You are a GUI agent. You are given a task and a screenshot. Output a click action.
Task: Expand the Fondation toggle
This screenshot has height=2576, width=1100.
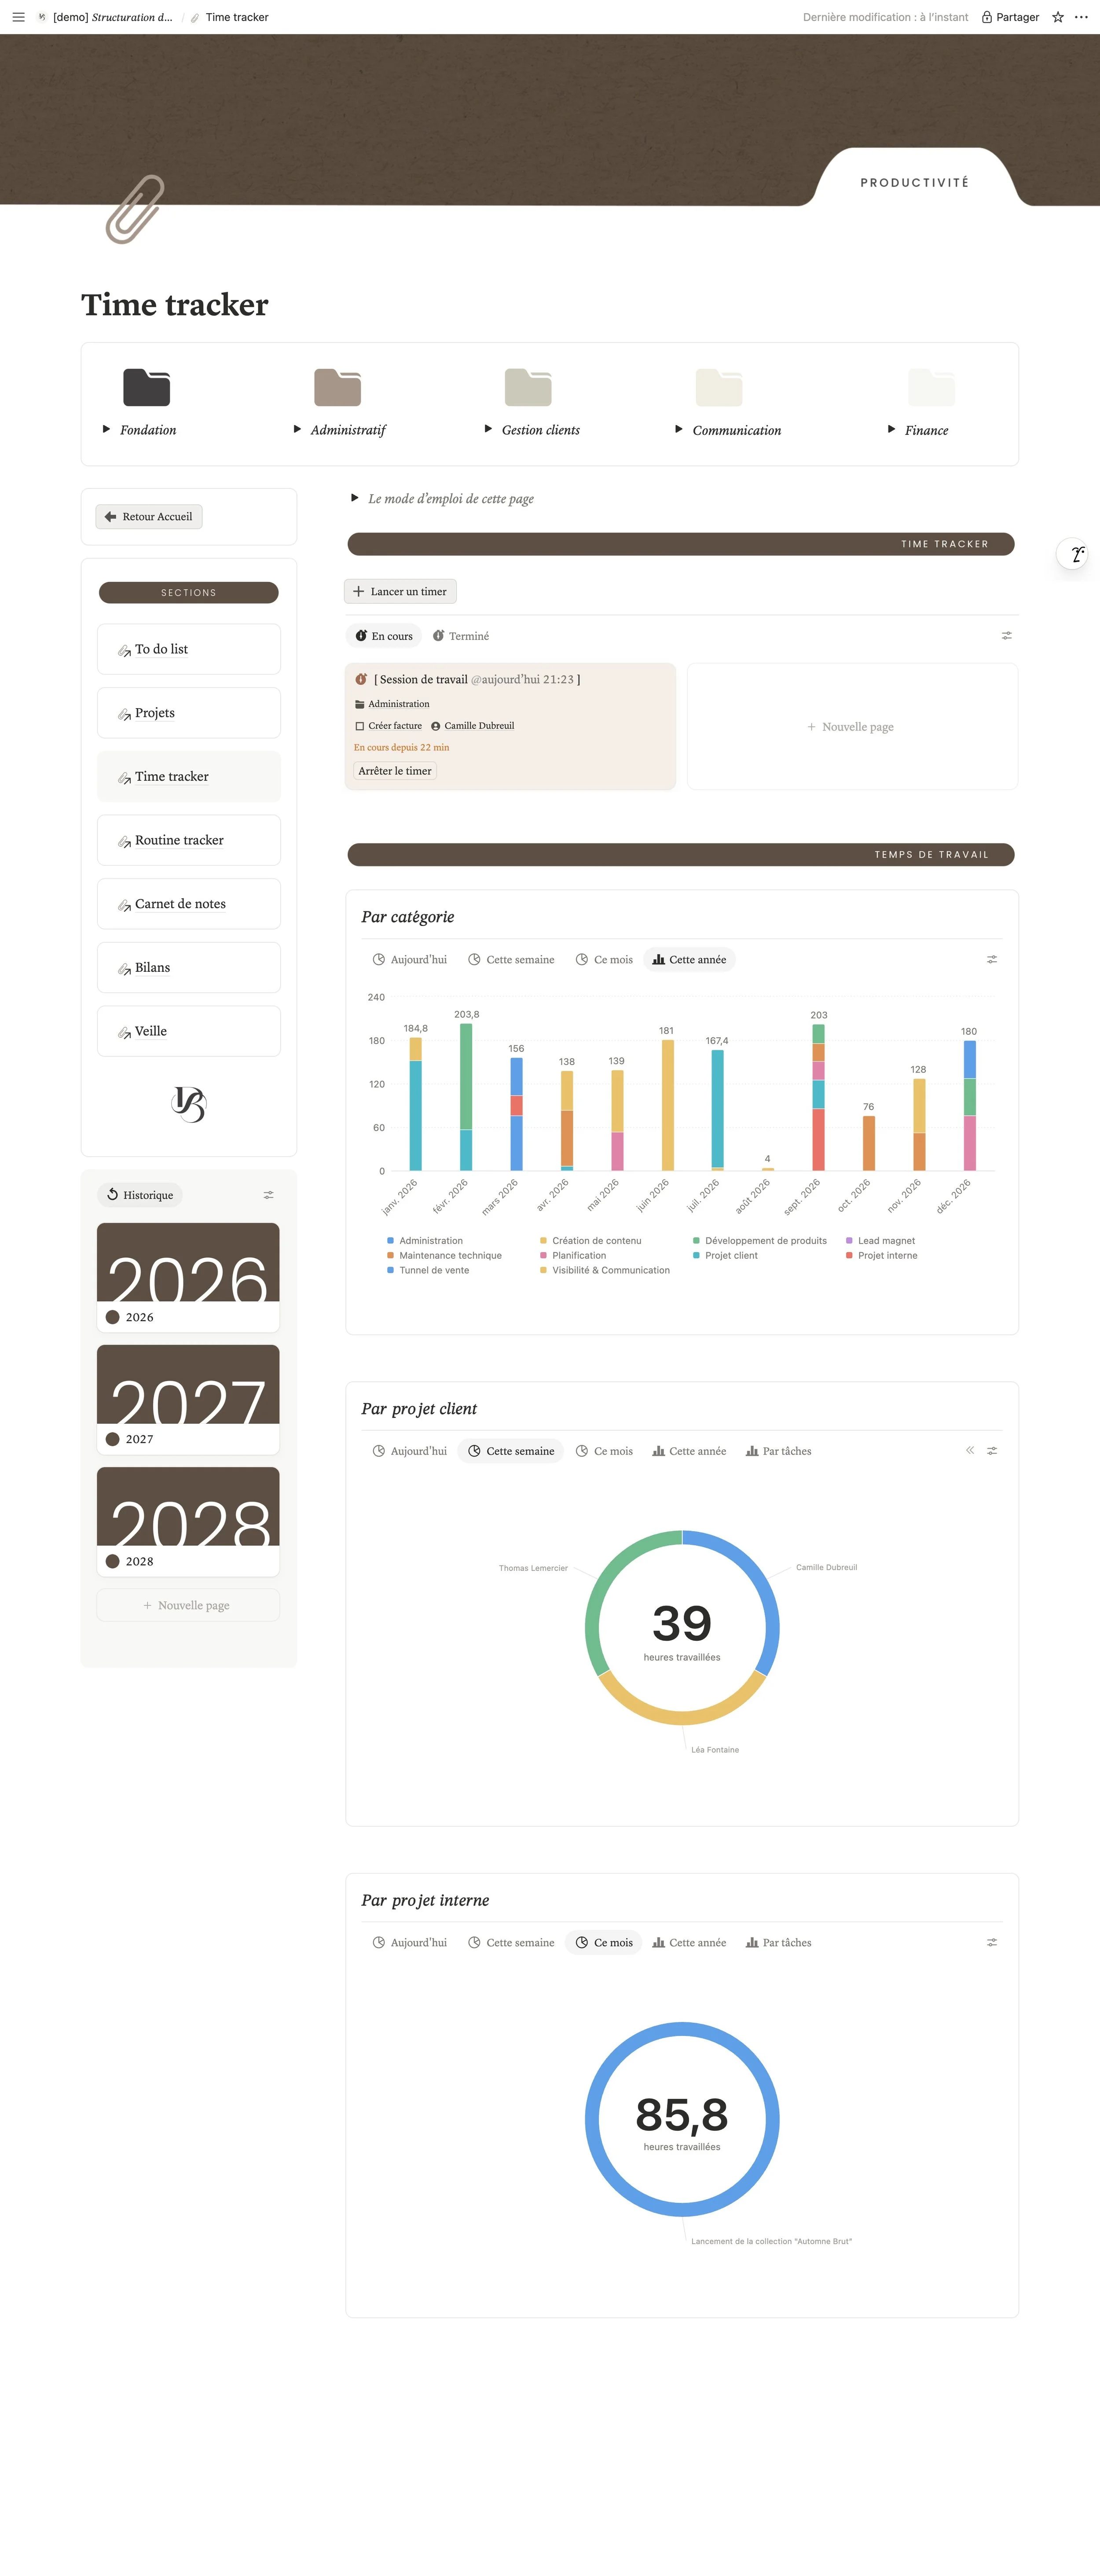coord(106,430)
